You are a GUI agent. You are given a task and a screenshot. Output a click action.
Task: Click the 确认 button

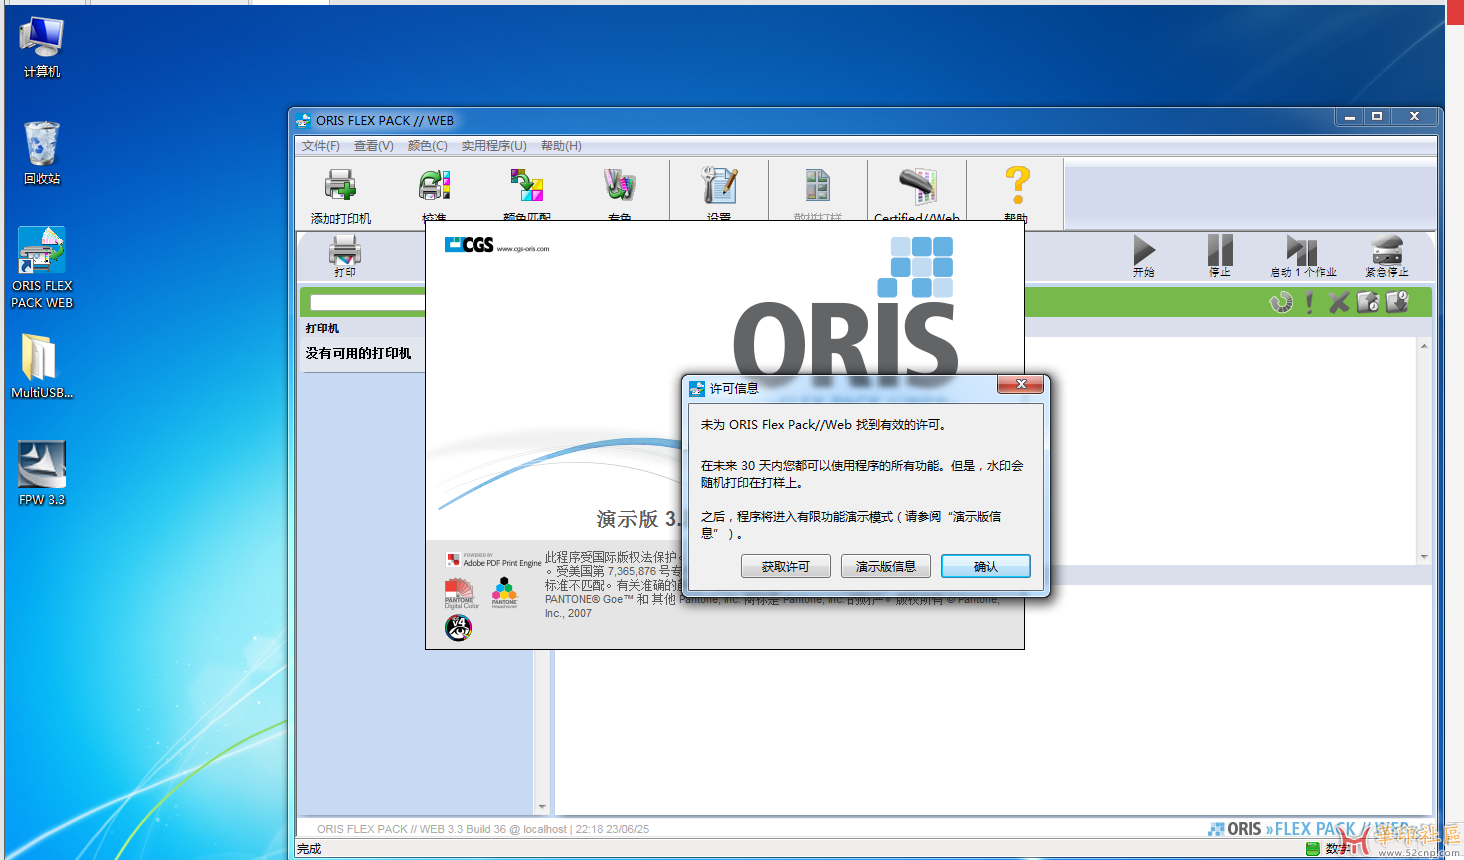tap(986, 566)
